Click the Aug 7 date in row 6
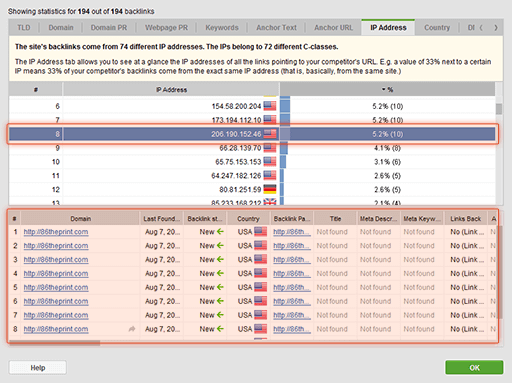This screenshot has width=512, height=383. pyautogui.click(x=162, y=301)
